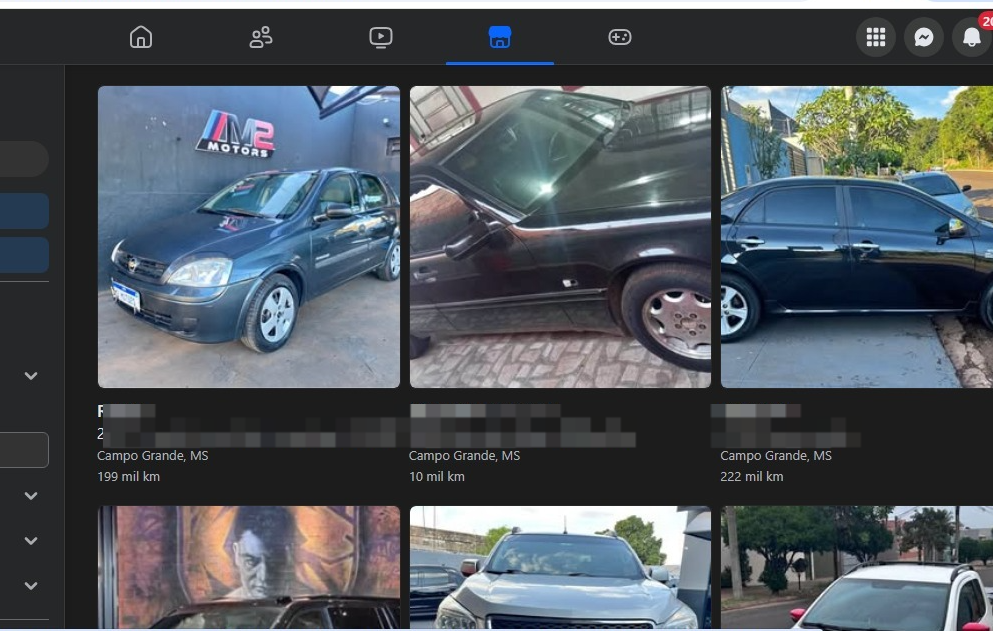Click 'Campo Grande, MS' under the Mercedes listing
Viewport: 993px width, 631px height.
(x=464, y=456)
